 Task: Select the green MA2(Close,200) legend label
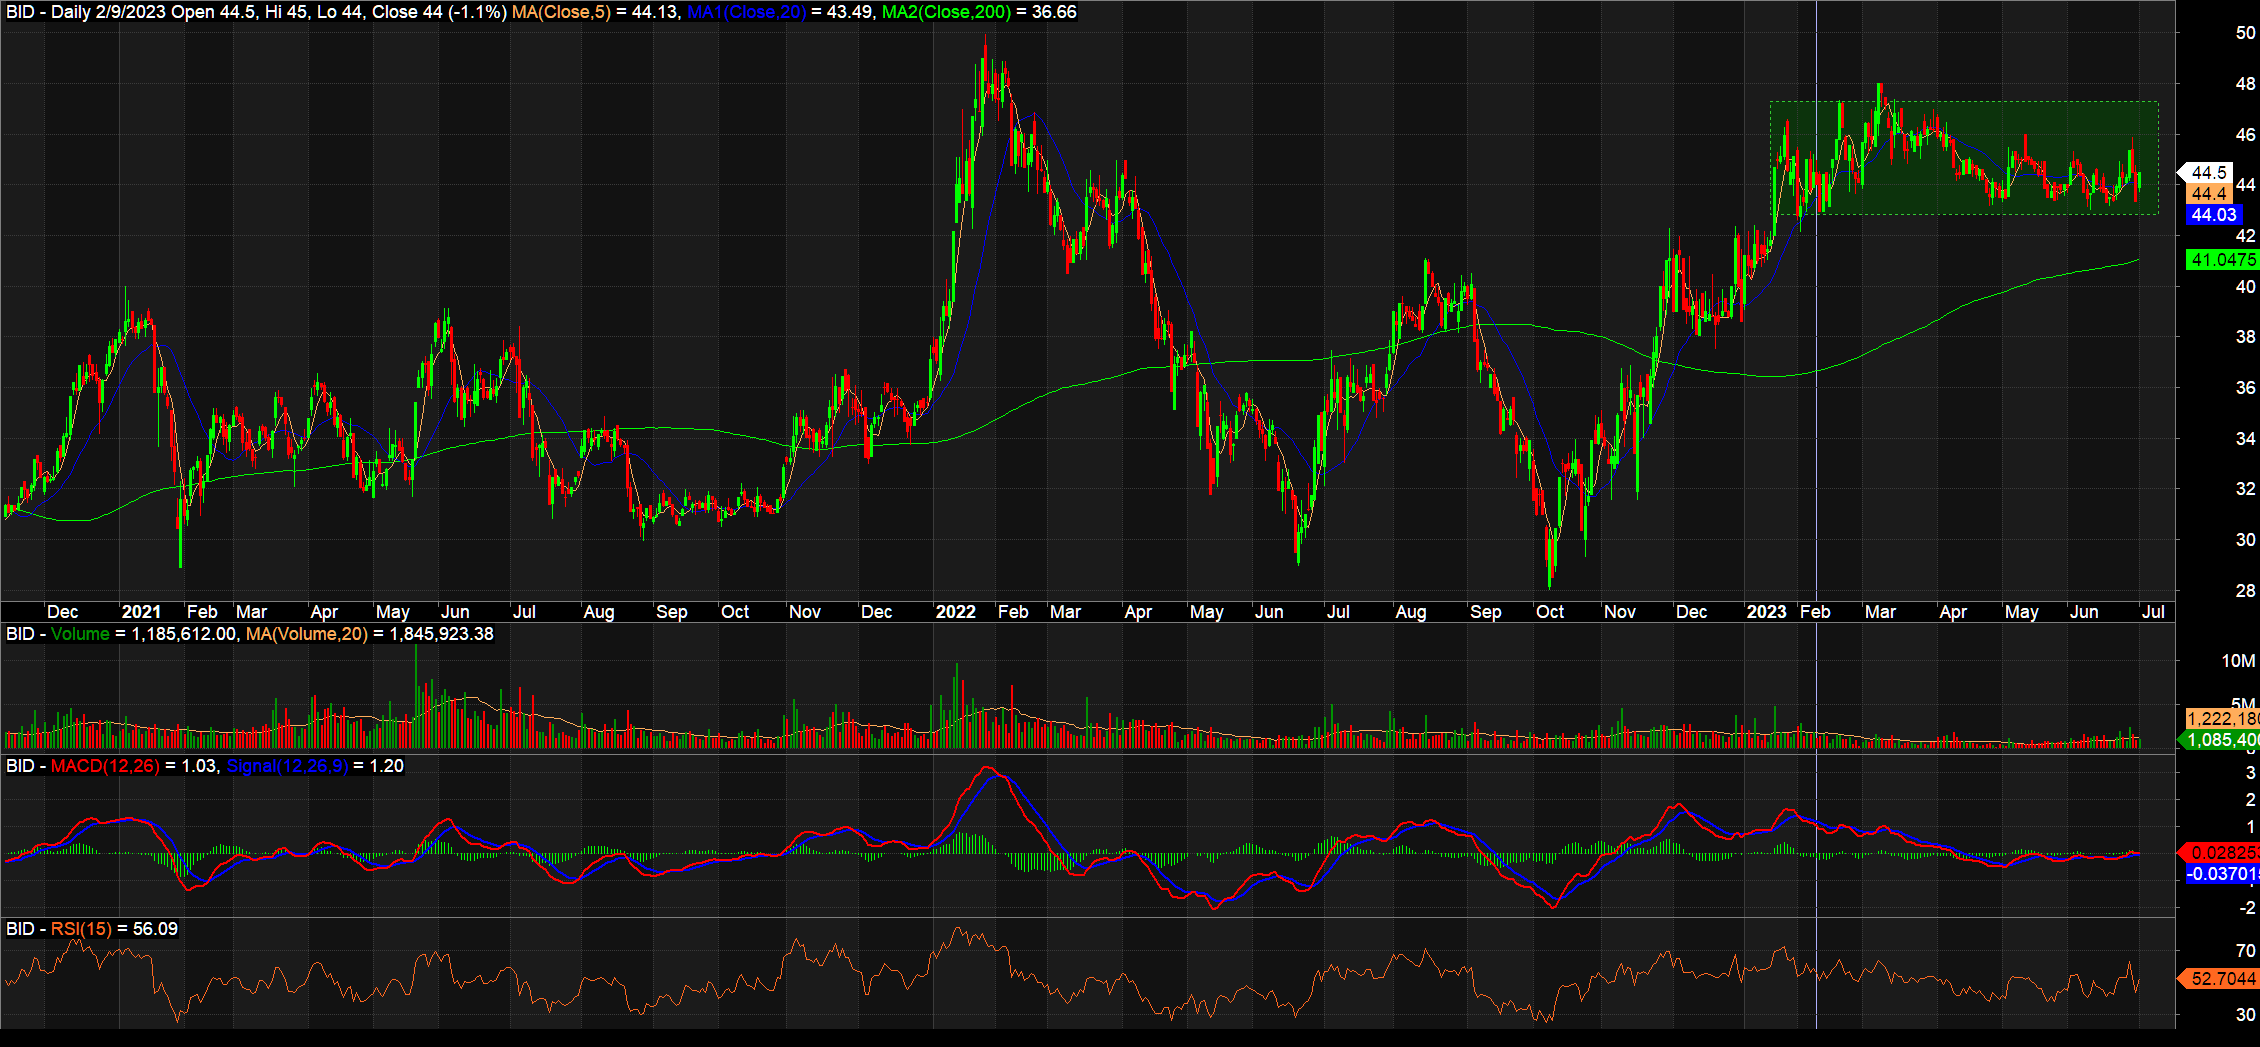pos(946,12)
